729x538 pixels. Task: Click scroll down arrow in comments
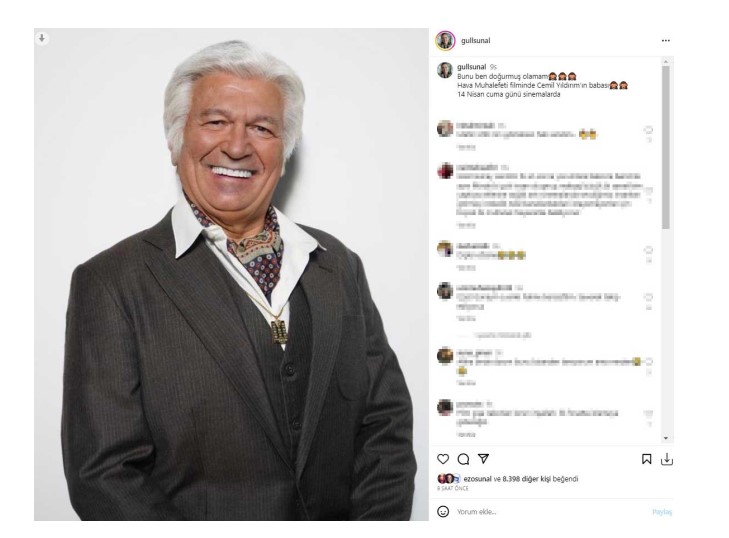[x=666, y=438]
